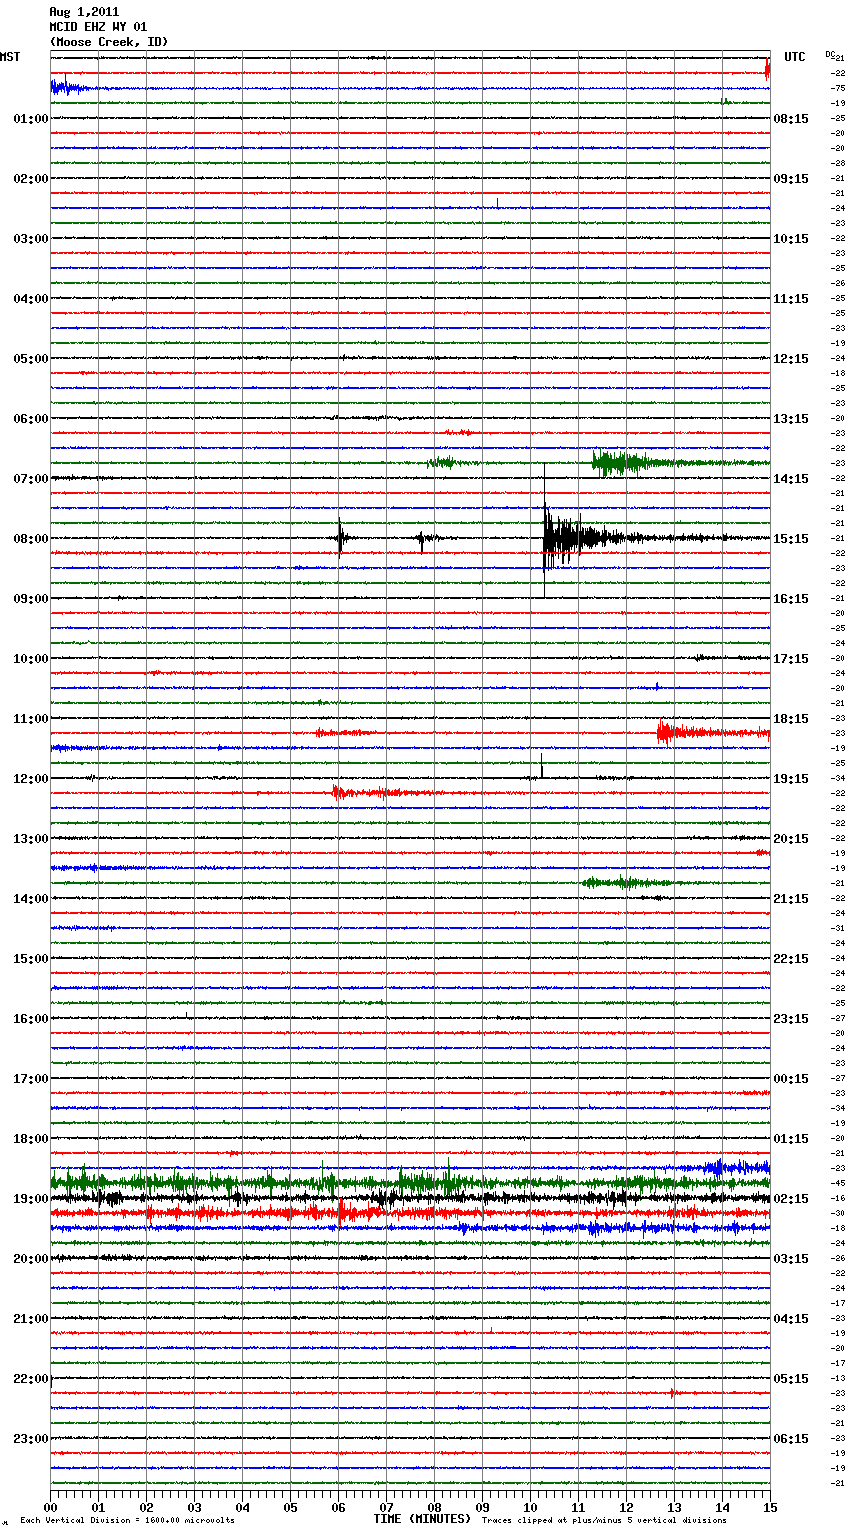Click the UTC column header
The width and height of the screenshot is (850, 1534).
[794, 57]
